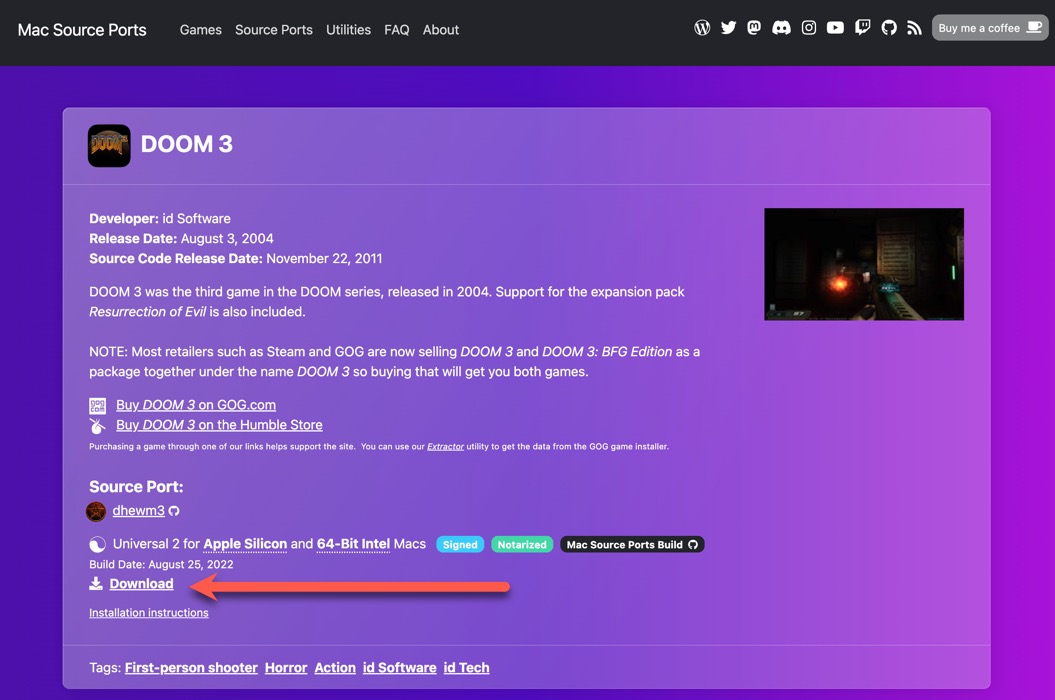
Task: Open the Discord server icon
Action: [x=781, y=28]
